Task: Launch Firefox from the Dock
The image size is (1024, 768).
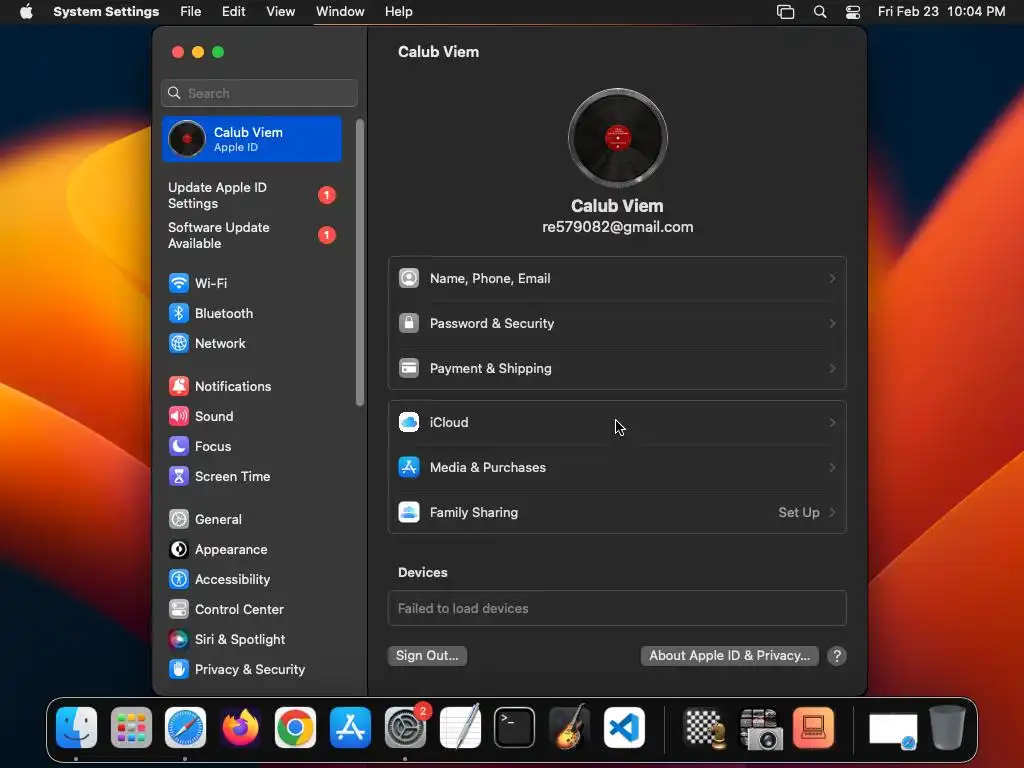Action: (240, 728)
